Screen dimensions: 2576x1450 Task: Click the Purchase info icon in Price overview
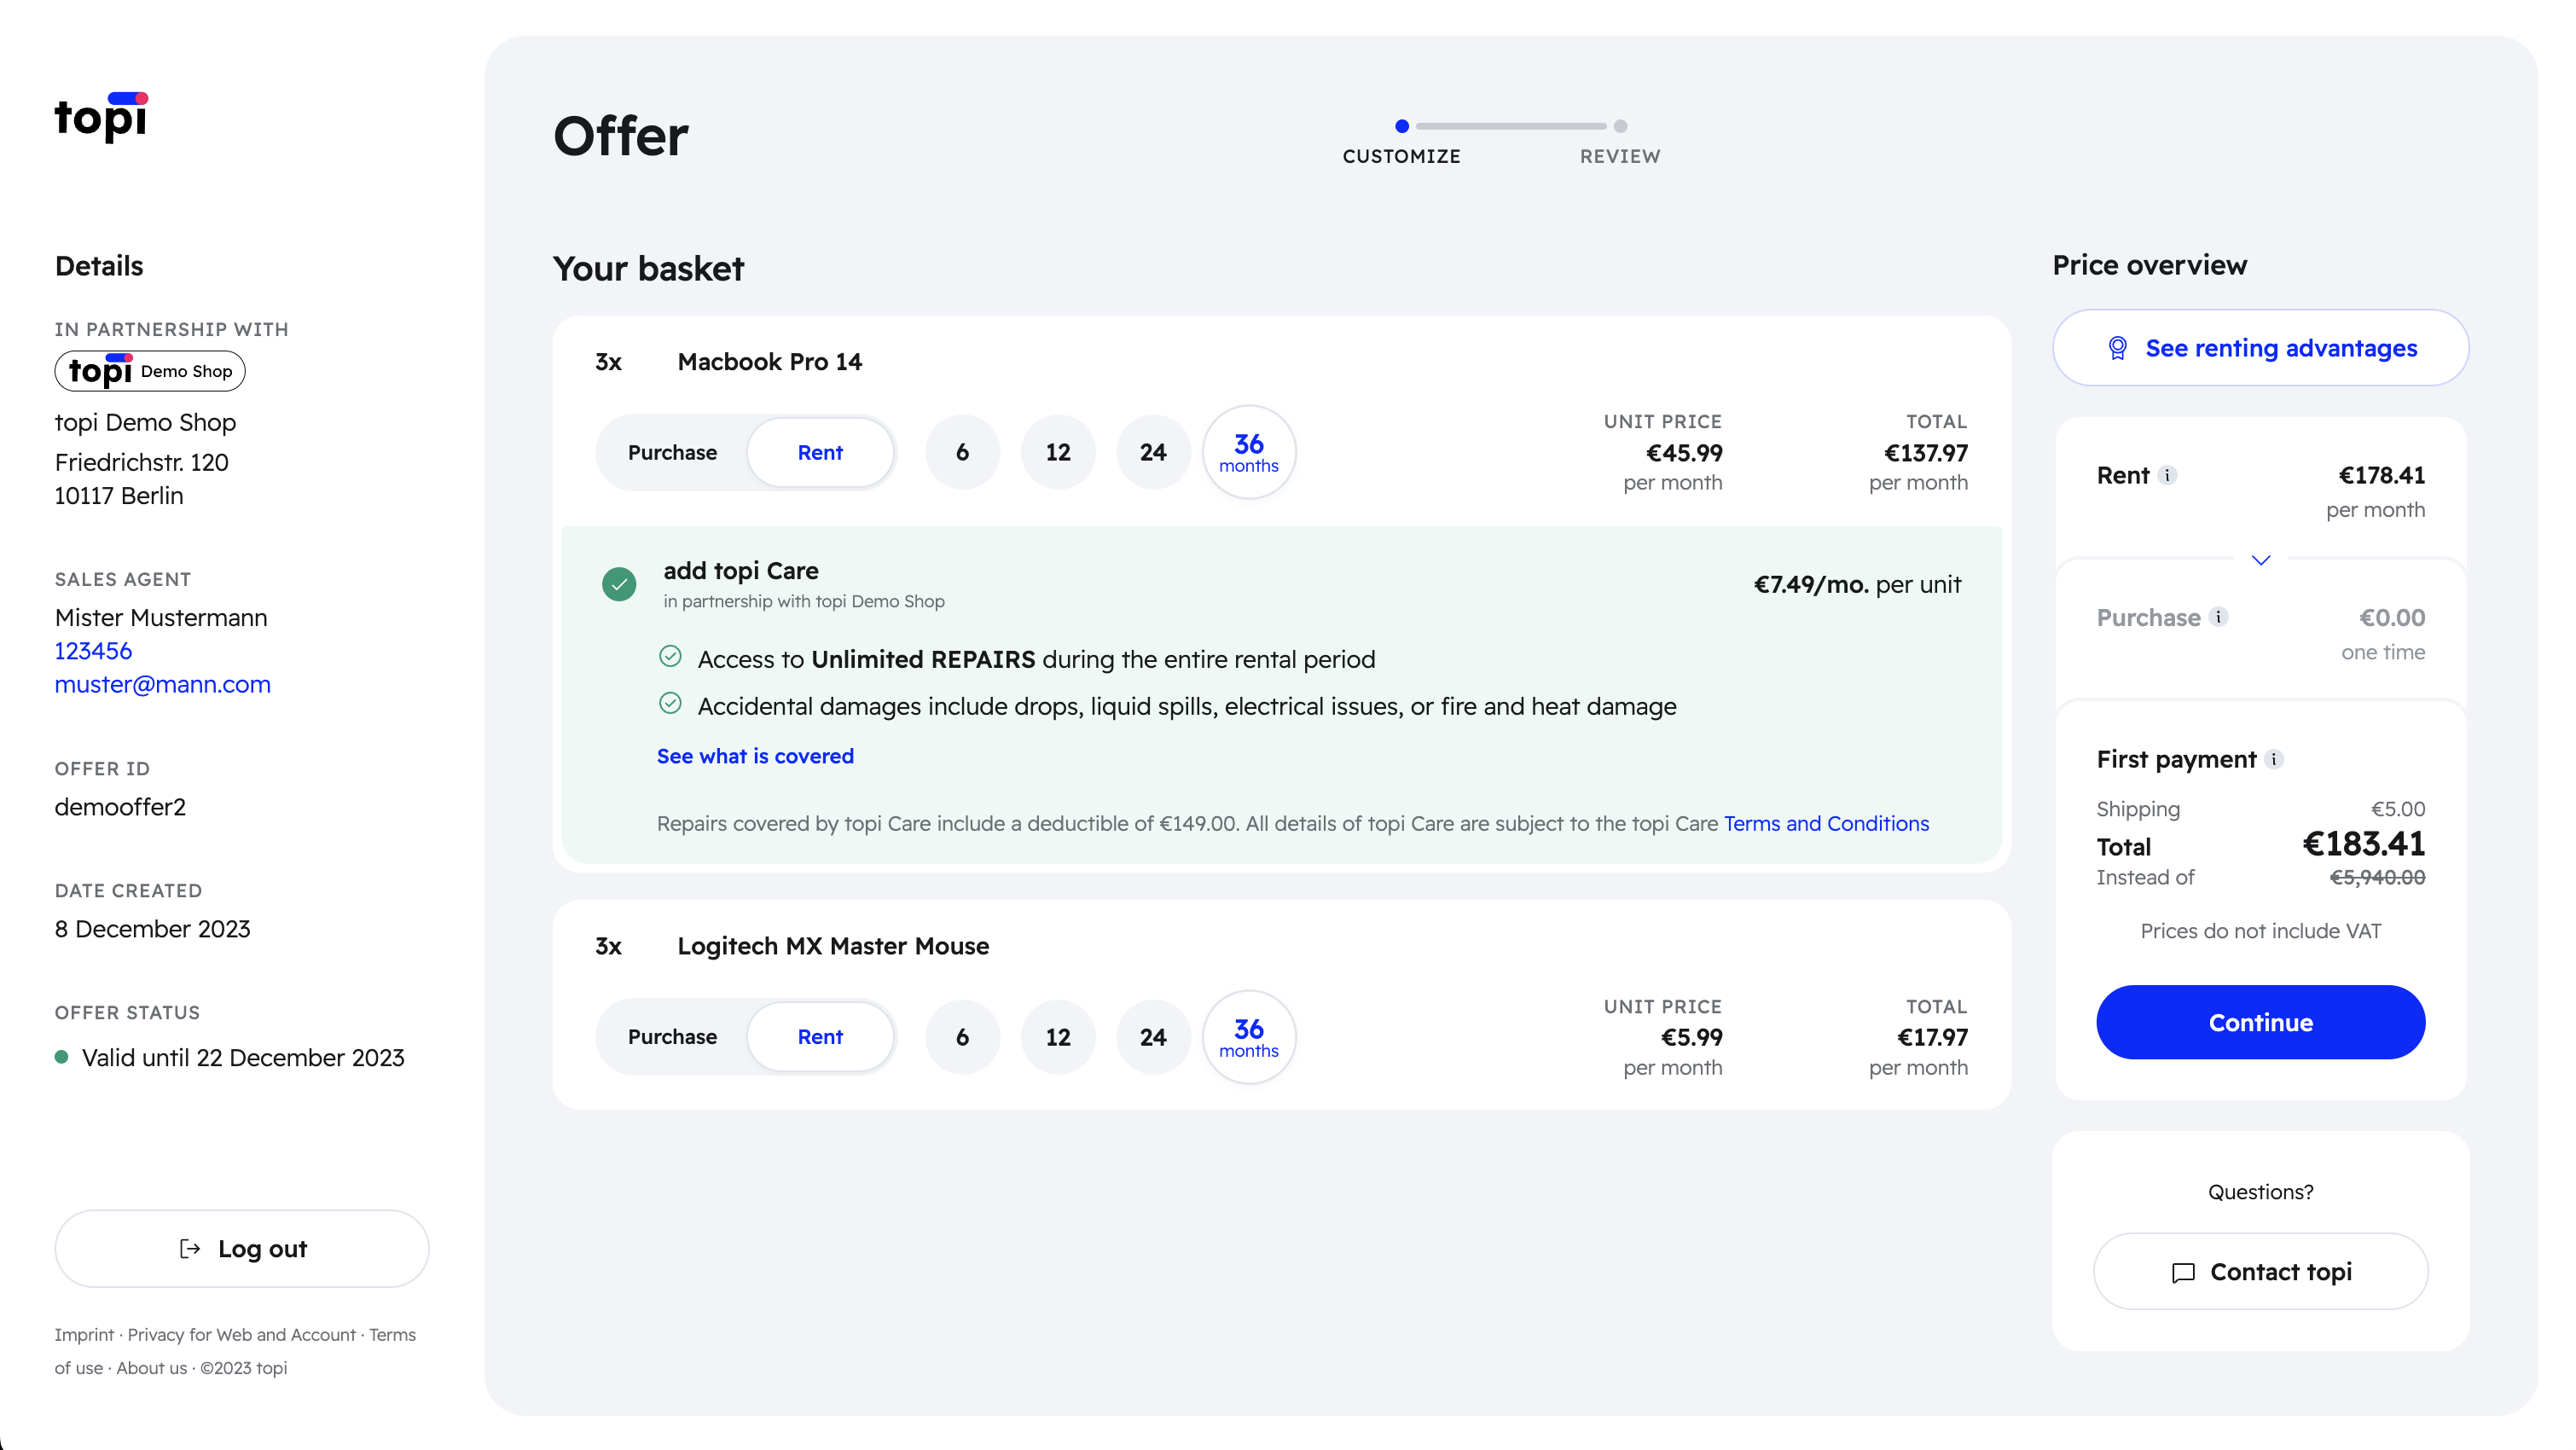[2218, 617]
